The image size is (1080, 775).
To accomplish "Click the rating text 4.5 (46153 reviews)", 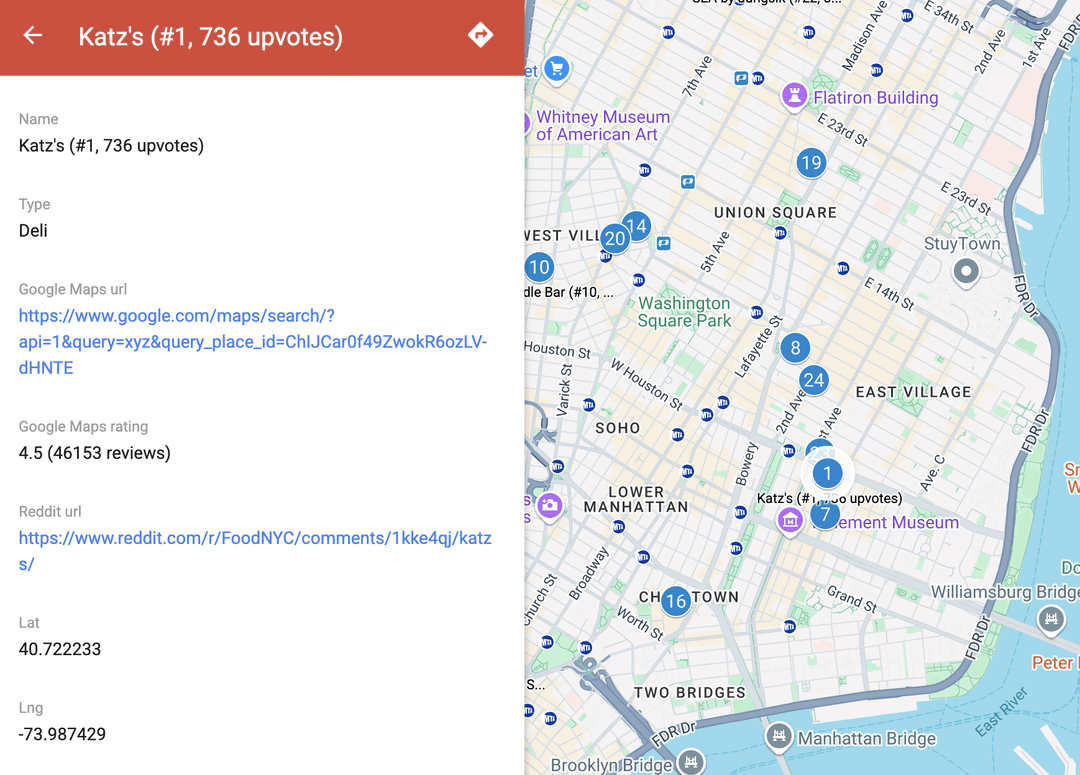I will tap(94, 453).
